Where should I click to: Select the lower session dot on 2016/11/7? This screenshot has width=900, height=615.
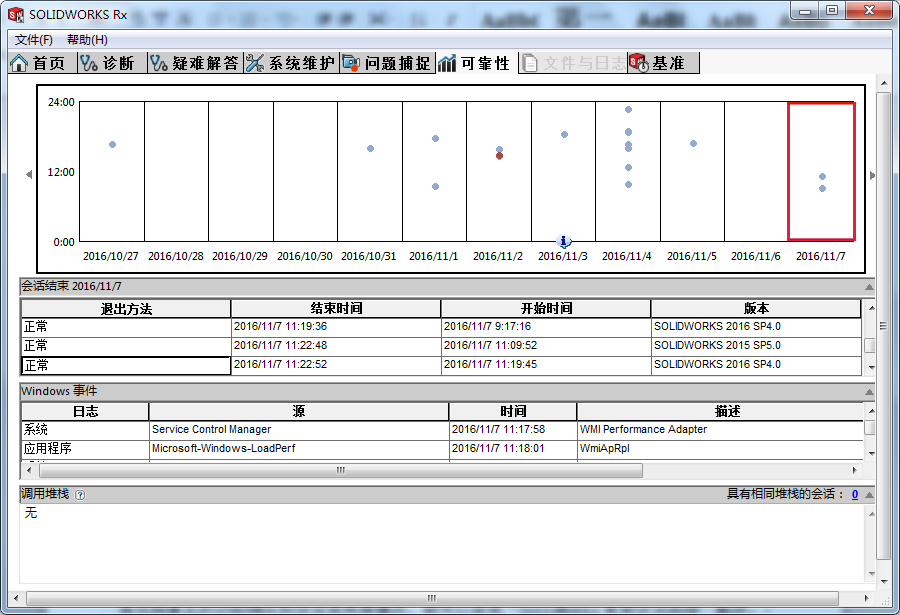click(x=823, y=188)
